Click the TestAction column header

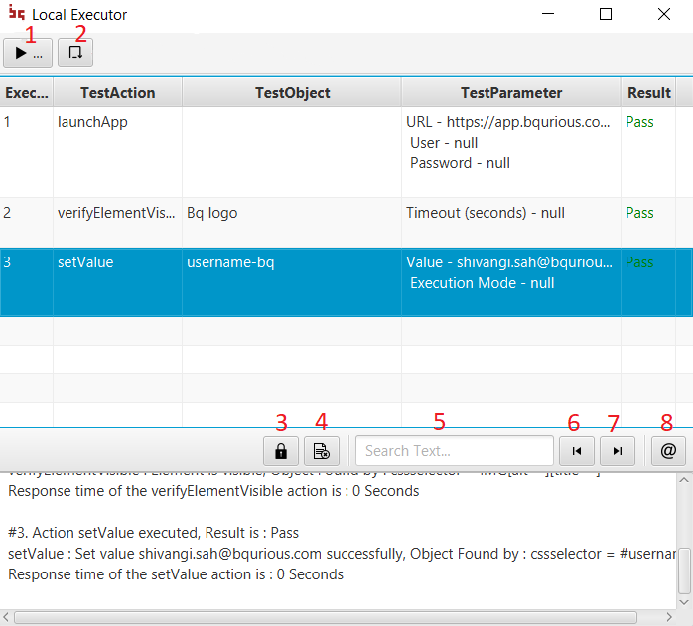point(118,92)
